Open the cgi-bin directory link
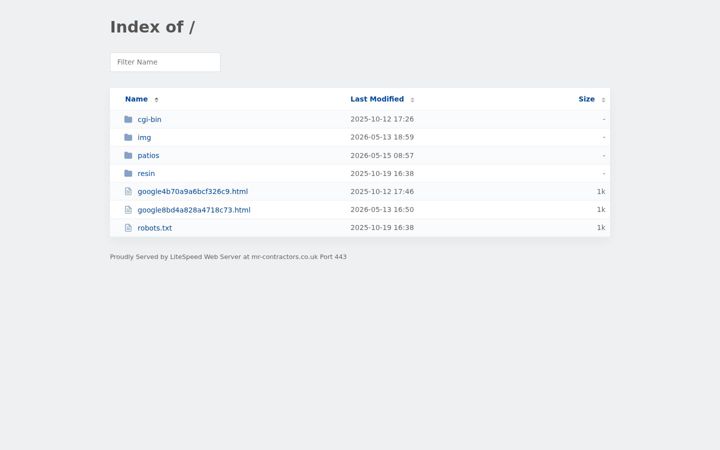Screen dimensions: 720x450 (x=149, y=119)
